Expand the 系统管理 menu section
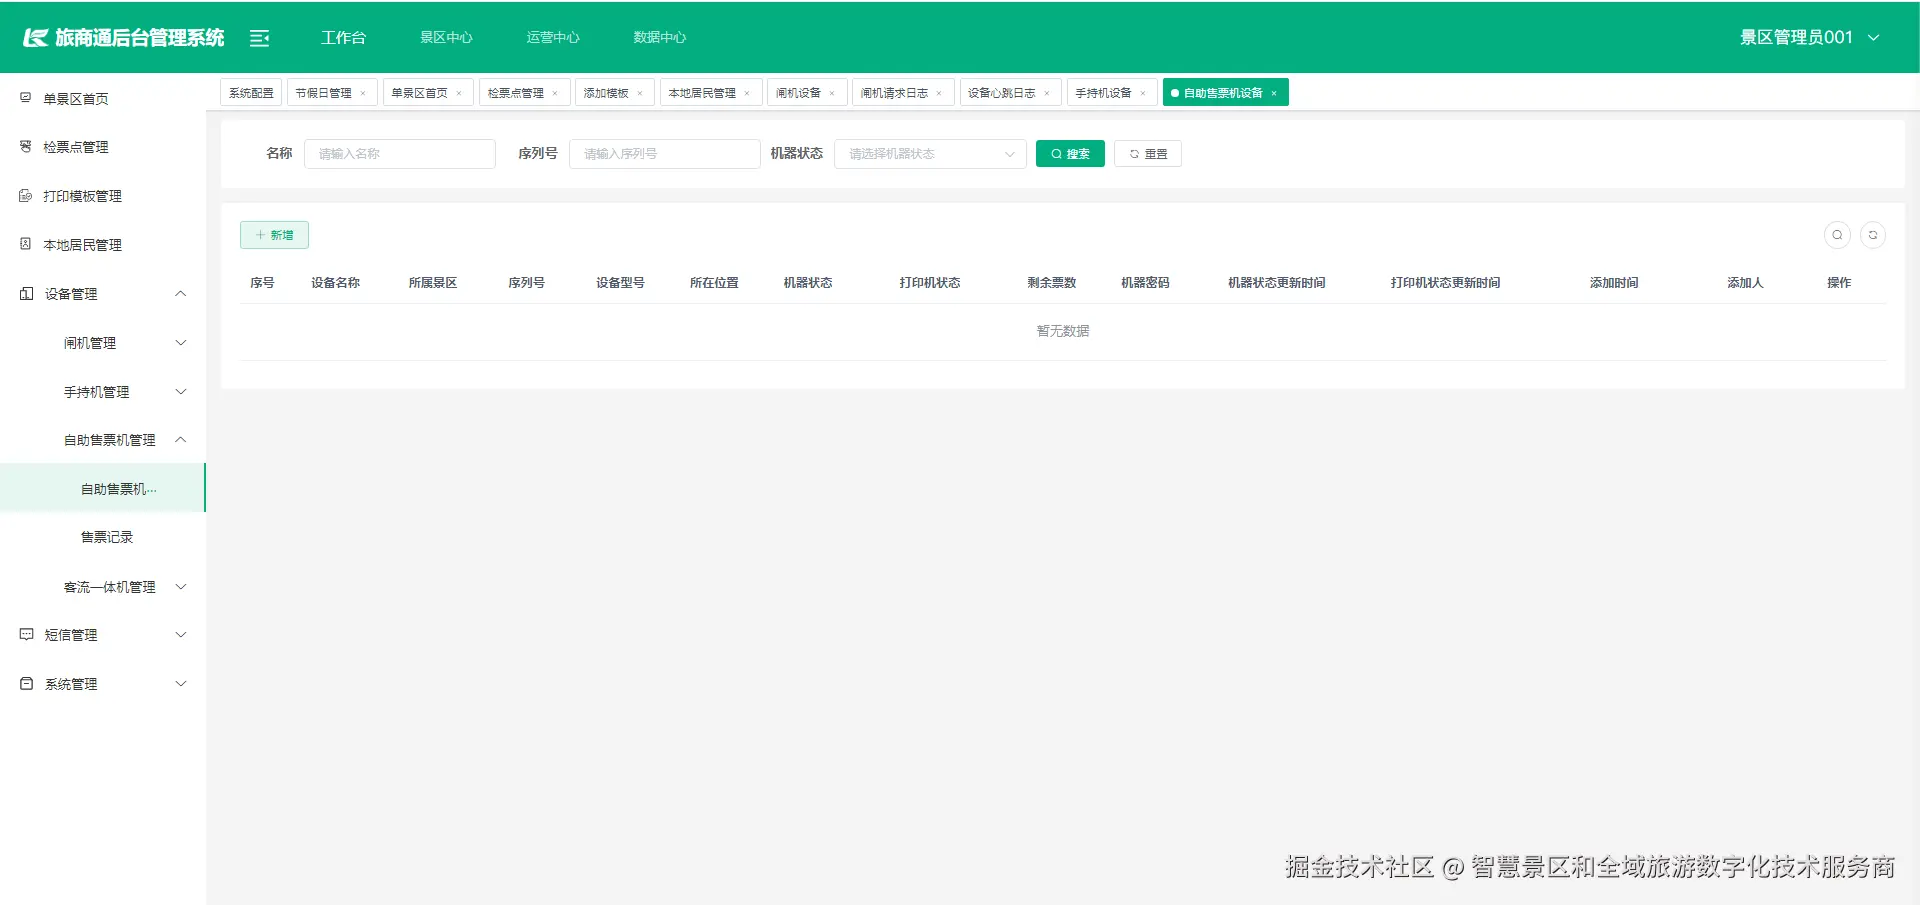 (x=181, y=683)
